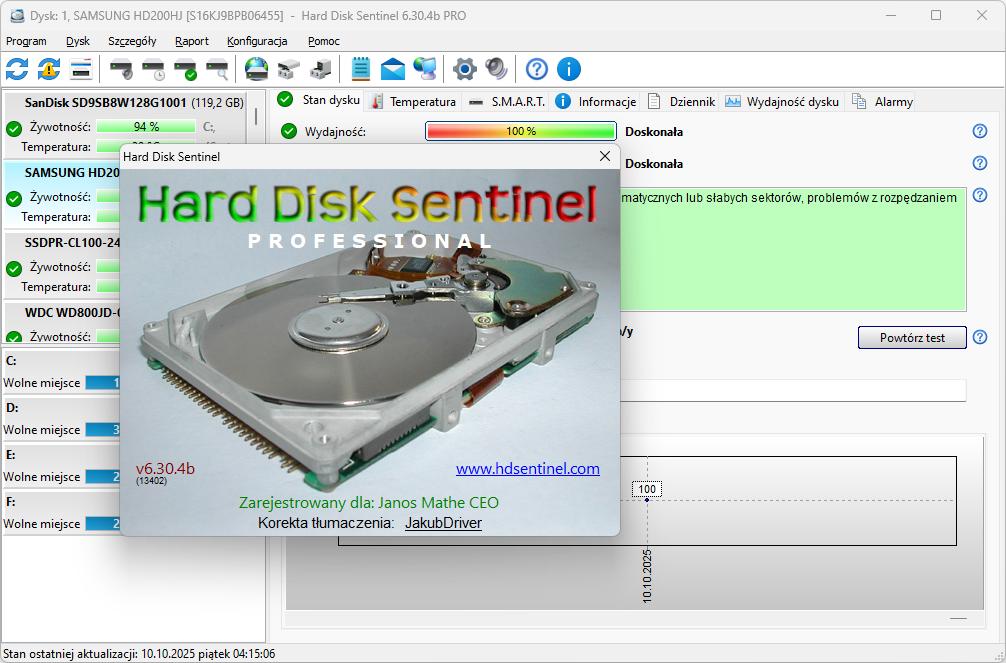The width and height of the screenshot is (1006, 663).
Task: Open the Program menu
Action: pos(26,41)
